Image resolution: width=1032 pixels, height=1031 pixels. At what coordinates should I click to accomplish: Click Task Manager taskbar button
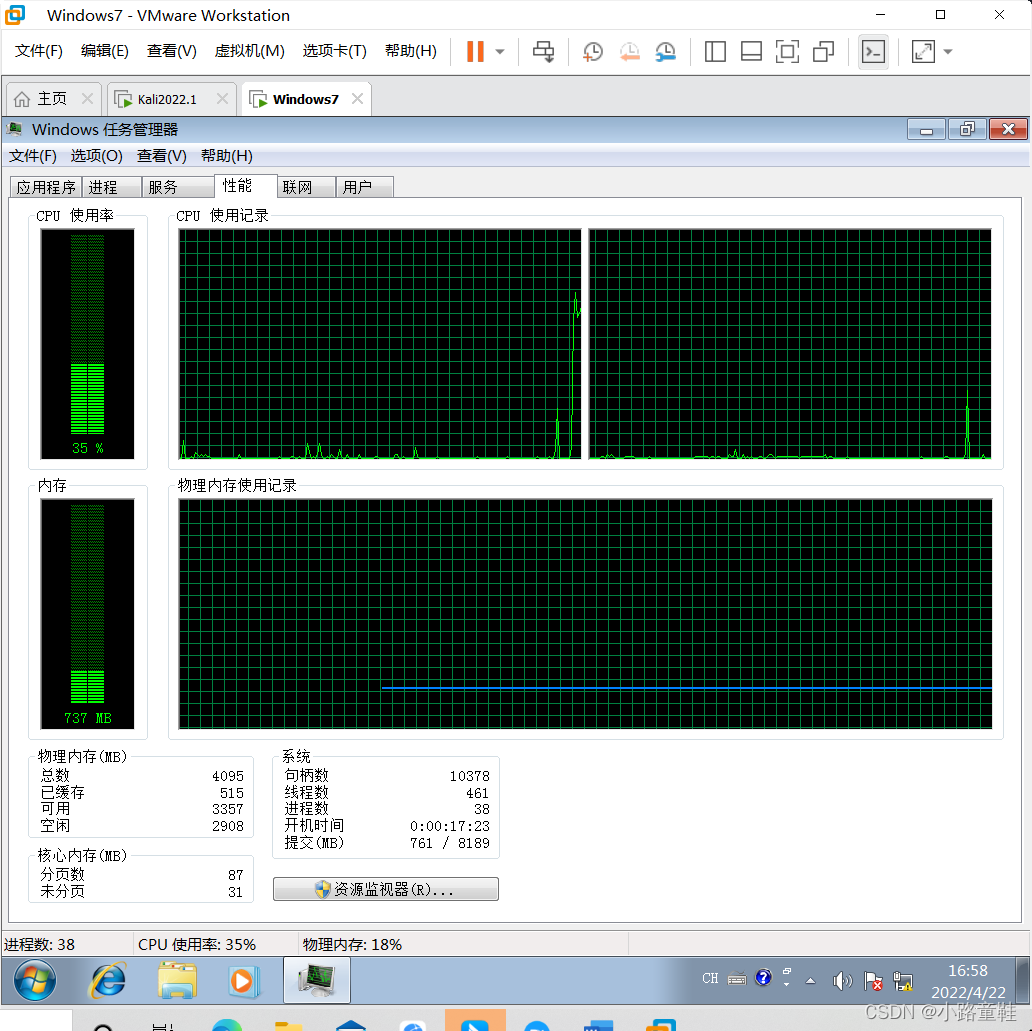[317, 980]
